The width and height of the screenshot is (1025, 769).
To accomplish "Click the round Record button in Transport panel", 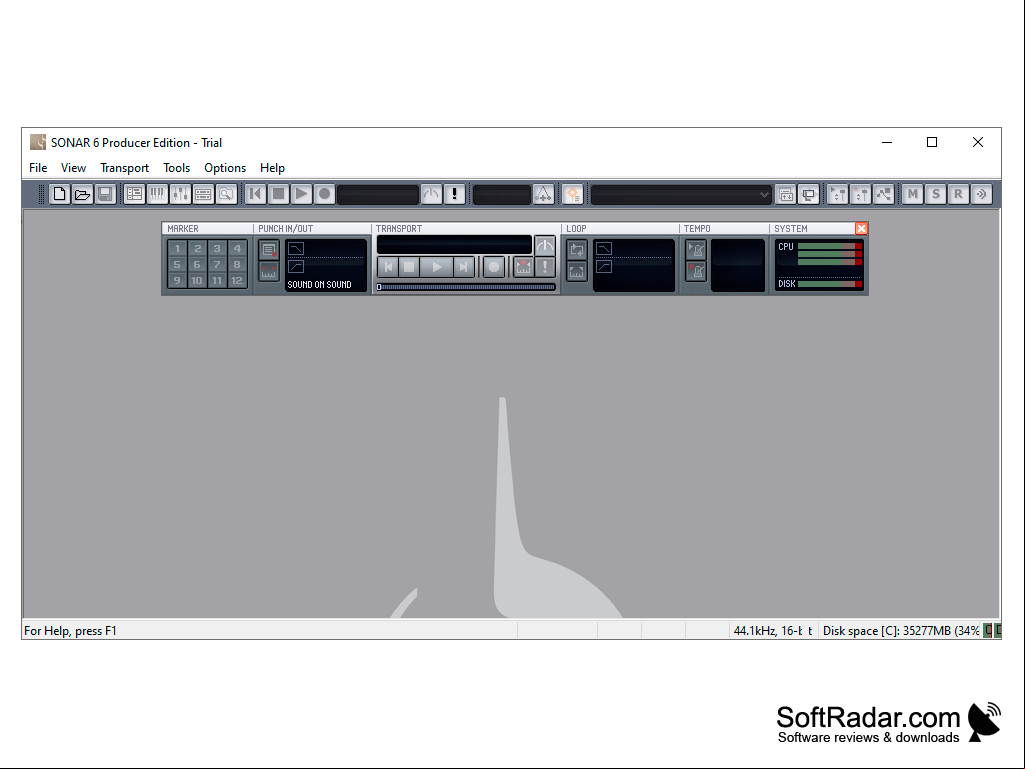I will coord(494,267).
